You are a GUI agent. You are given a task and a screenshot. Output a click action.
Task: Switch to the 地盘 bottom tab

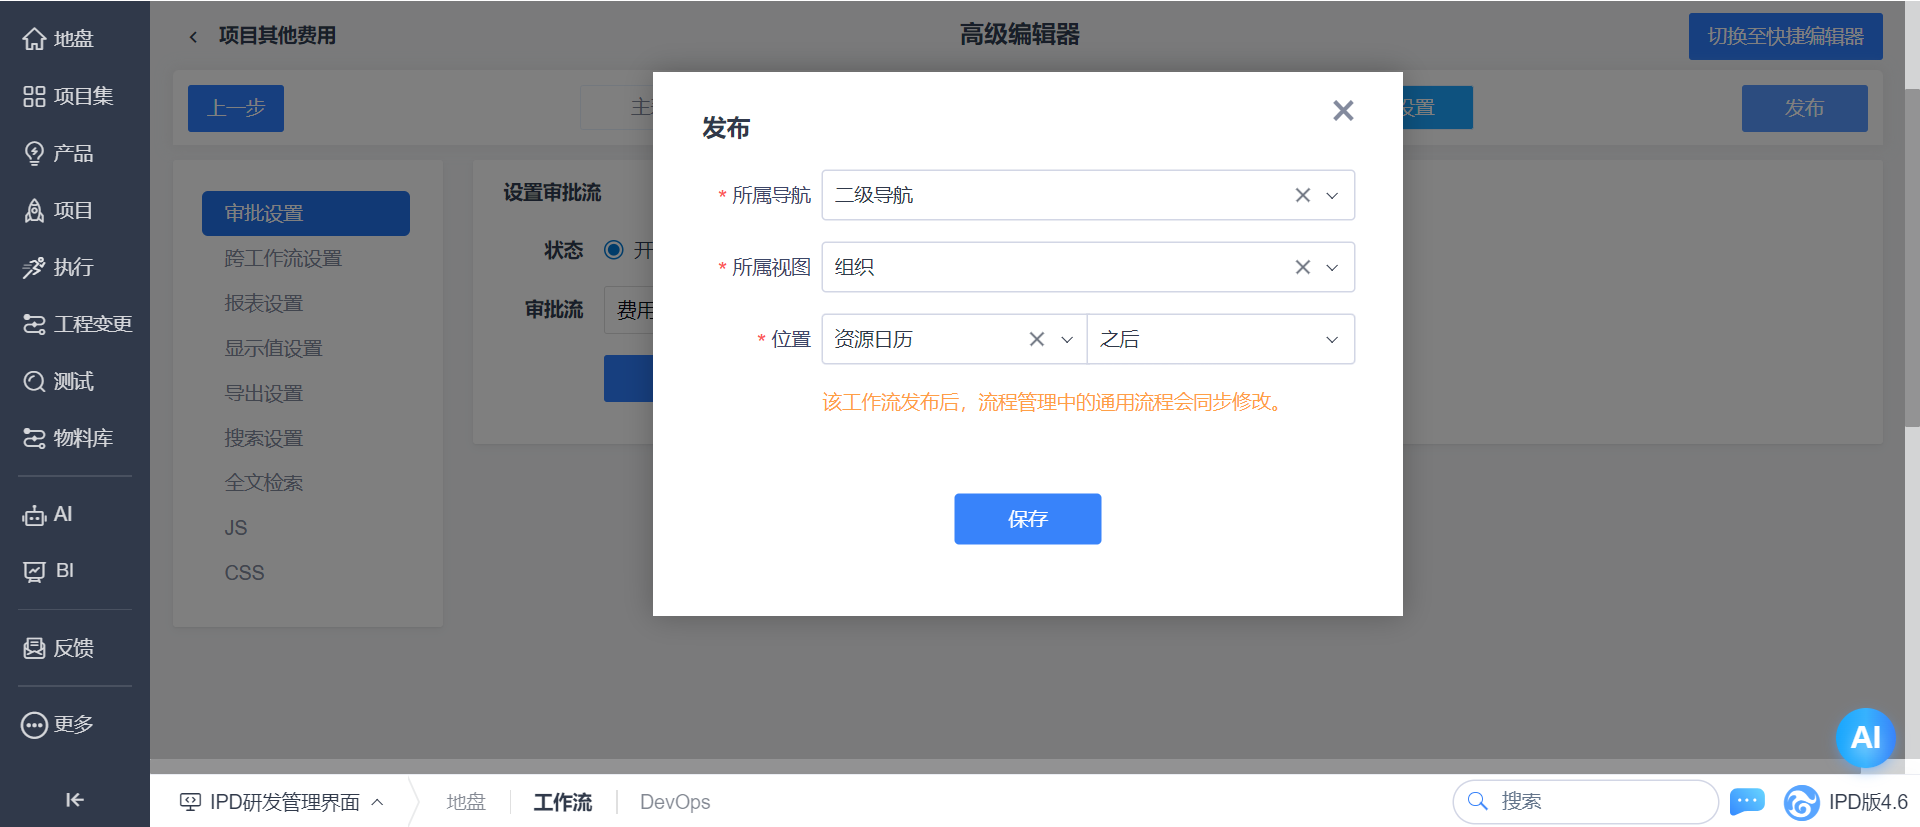(466, 802)
